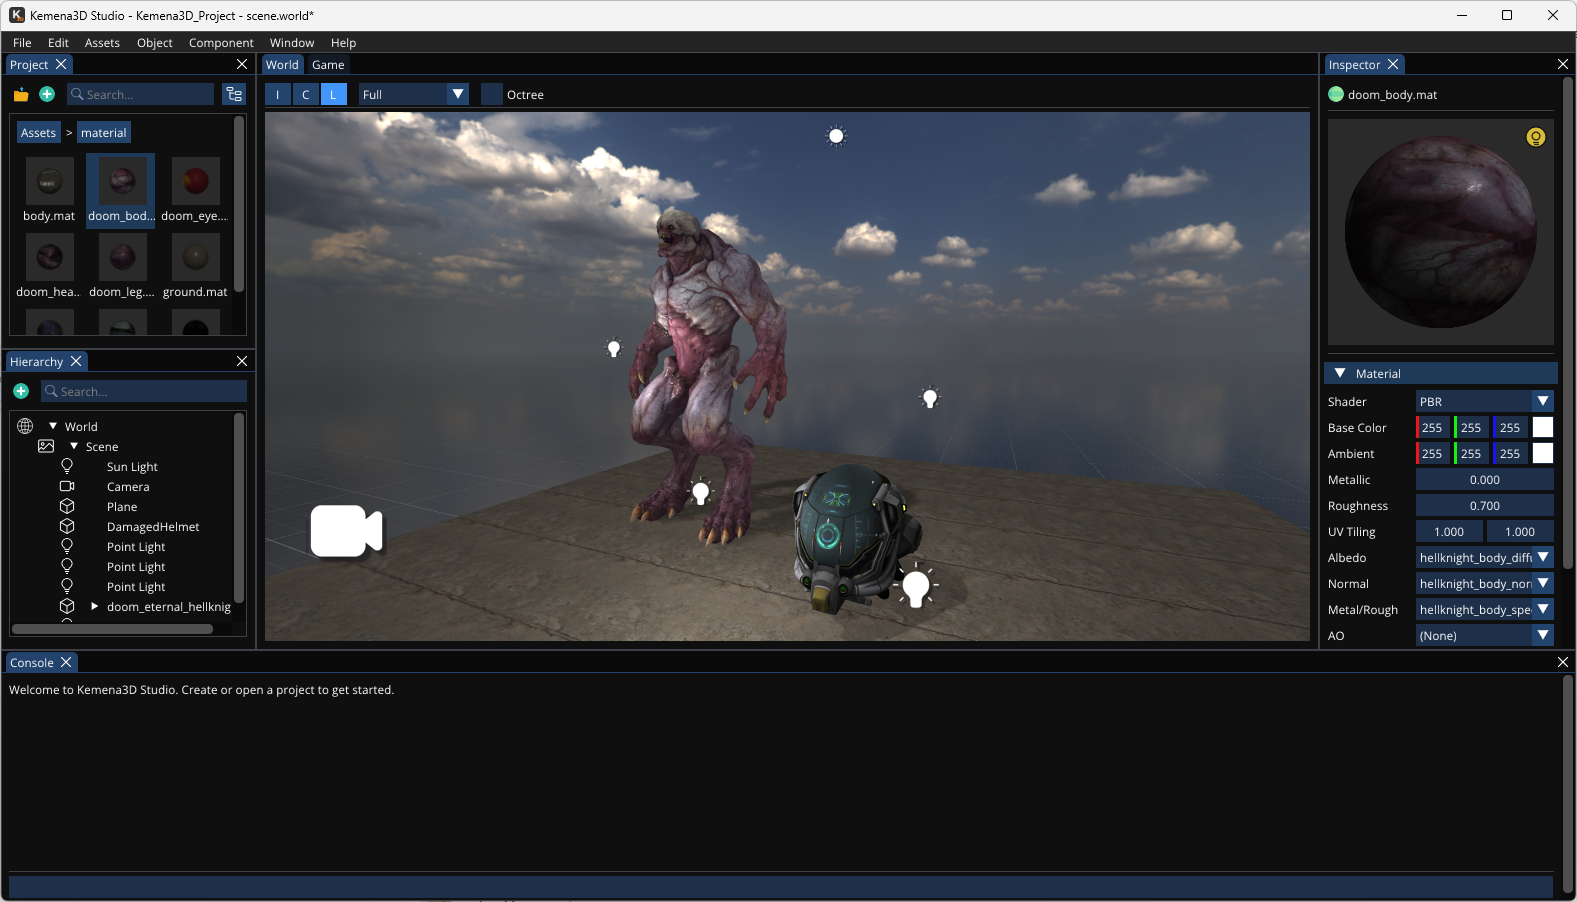Close the Console tab with its X

click(66, 662)
